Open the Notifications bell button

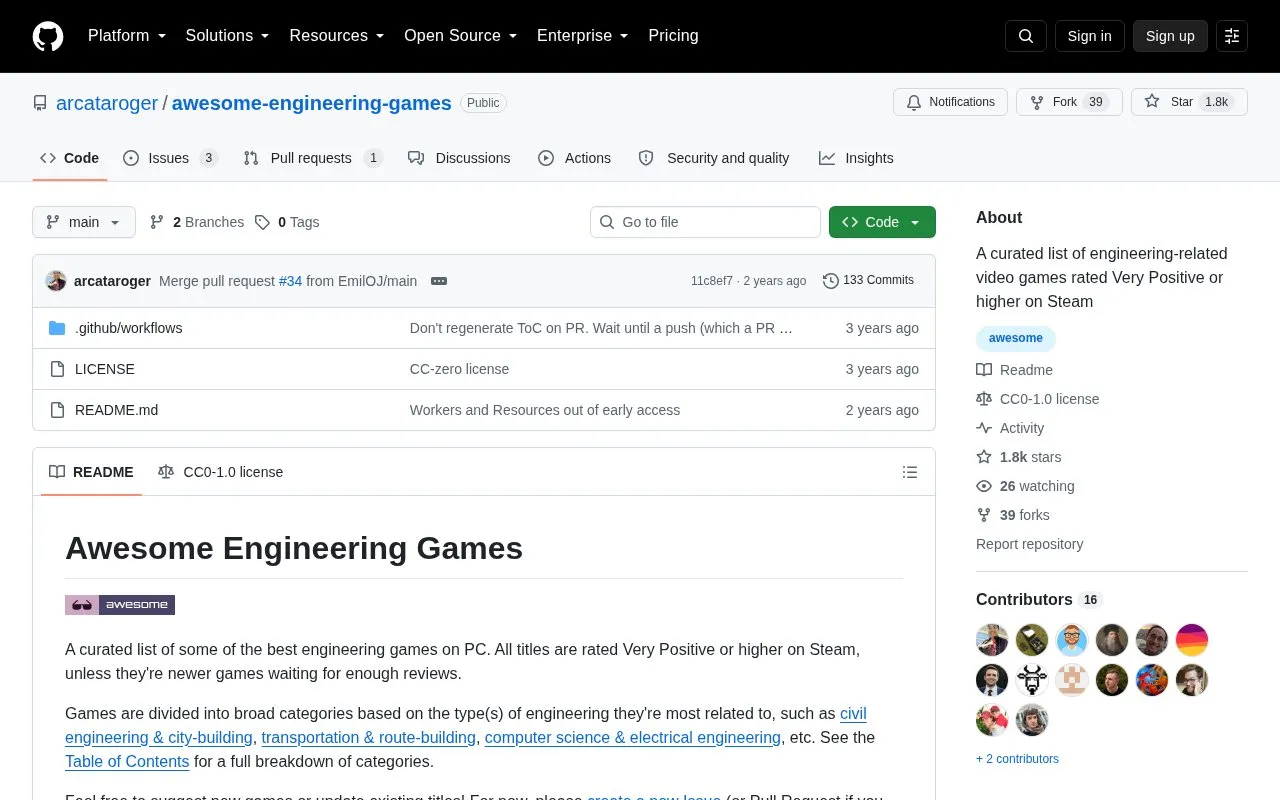[950, 102]
